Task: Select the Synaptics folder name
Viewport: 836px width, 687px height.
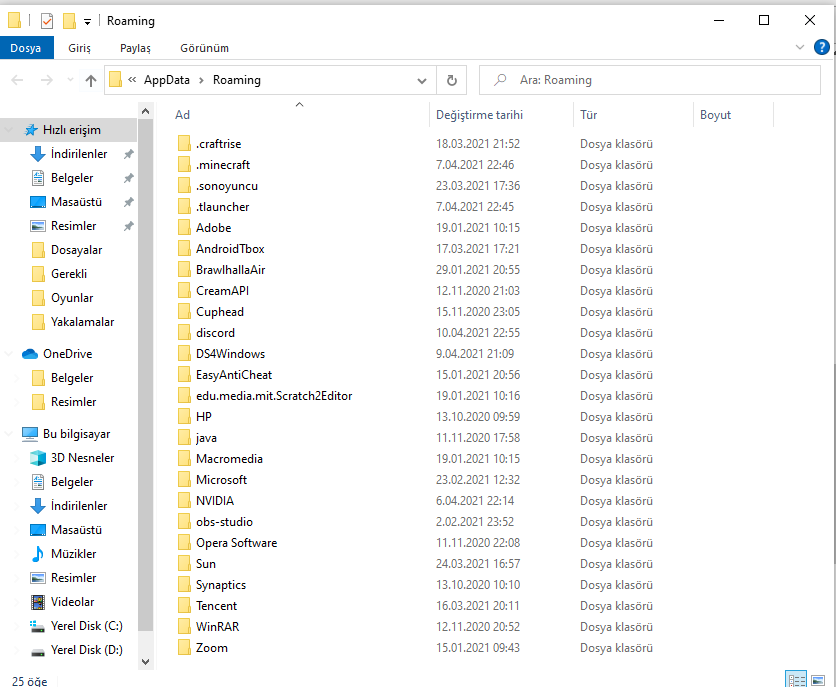Action: (221, 585)
